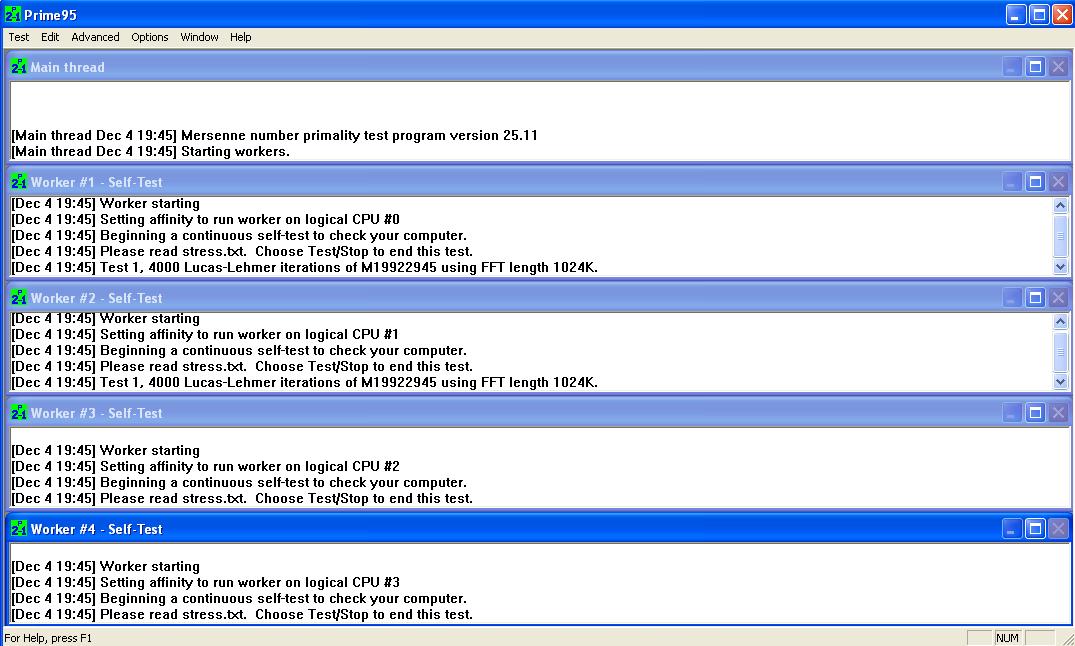1075x646 pixels.
Task: Maximize the Main thread child window
Action: (x=1035, y=67)
